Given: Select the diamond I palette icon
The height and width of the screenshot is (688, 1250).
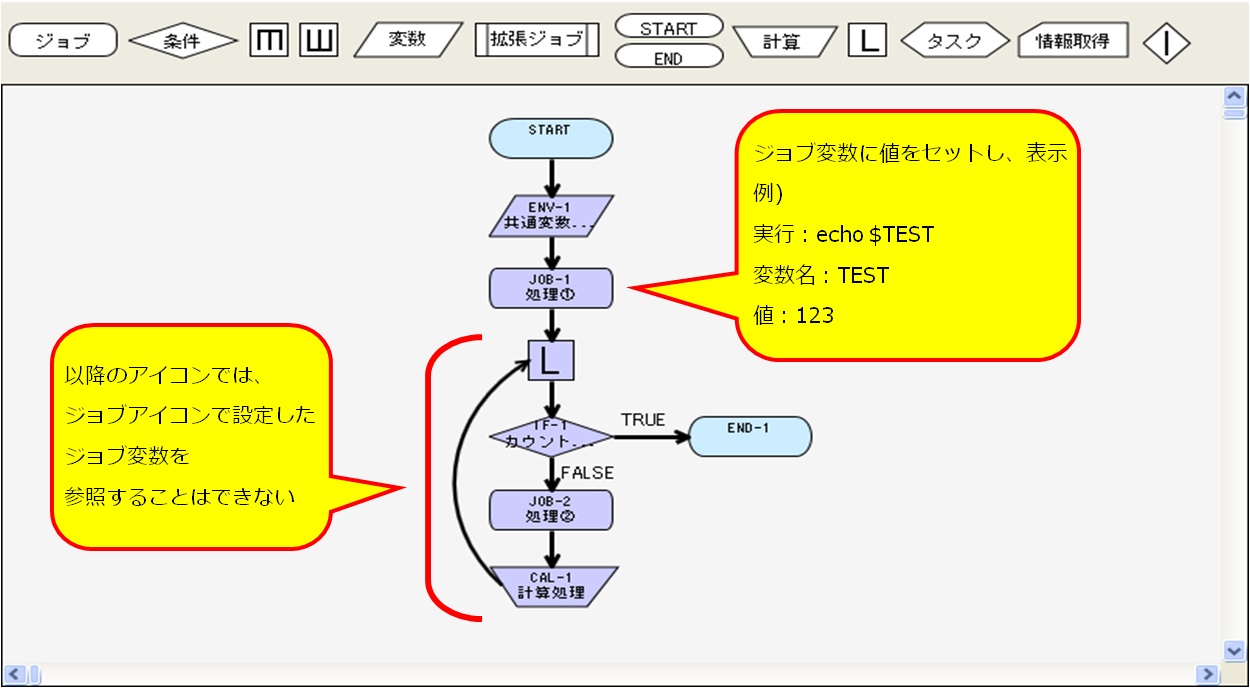Looking at the screenshot, I should click(1166, 44).
